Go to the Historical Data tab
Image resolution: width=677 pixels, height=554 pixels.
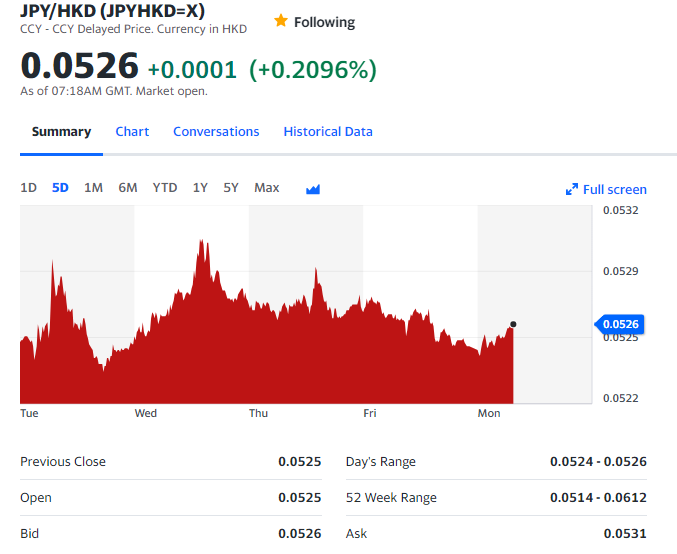pyautogui.click(x=328, y=132)
